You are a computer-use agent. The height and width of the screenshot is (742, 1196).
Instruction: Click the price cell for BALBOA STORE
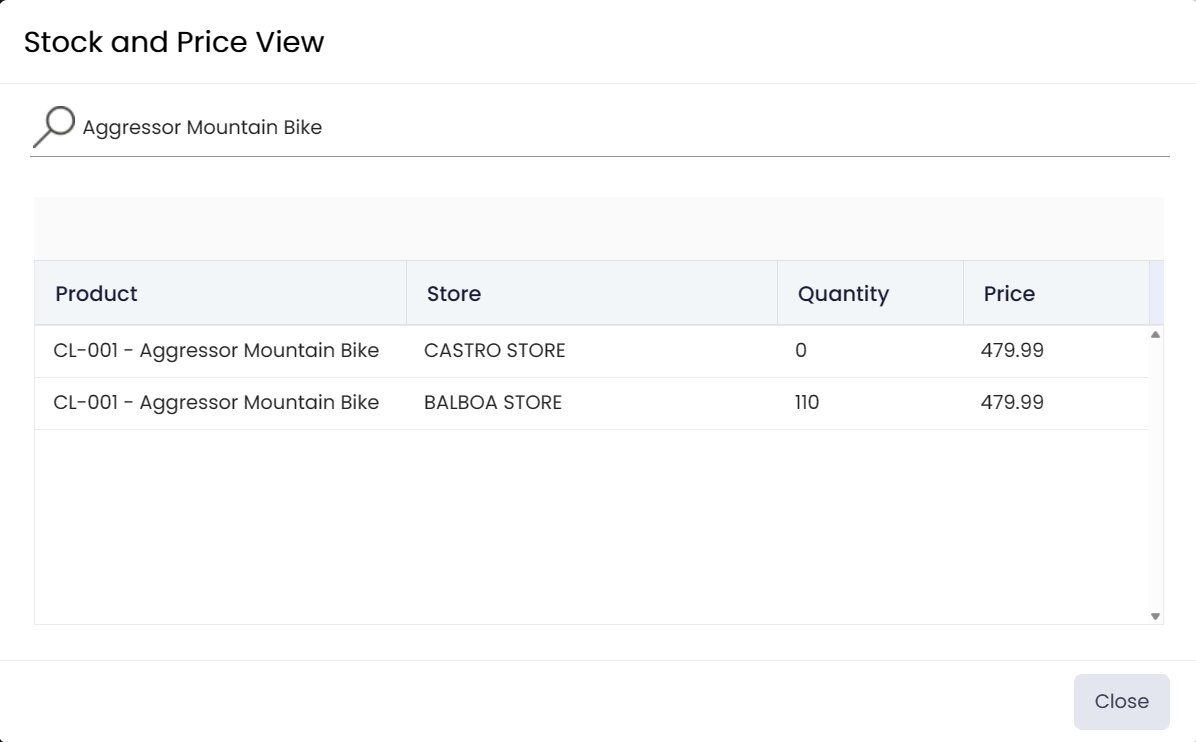pyautogui.click(x=1013, y=403)
